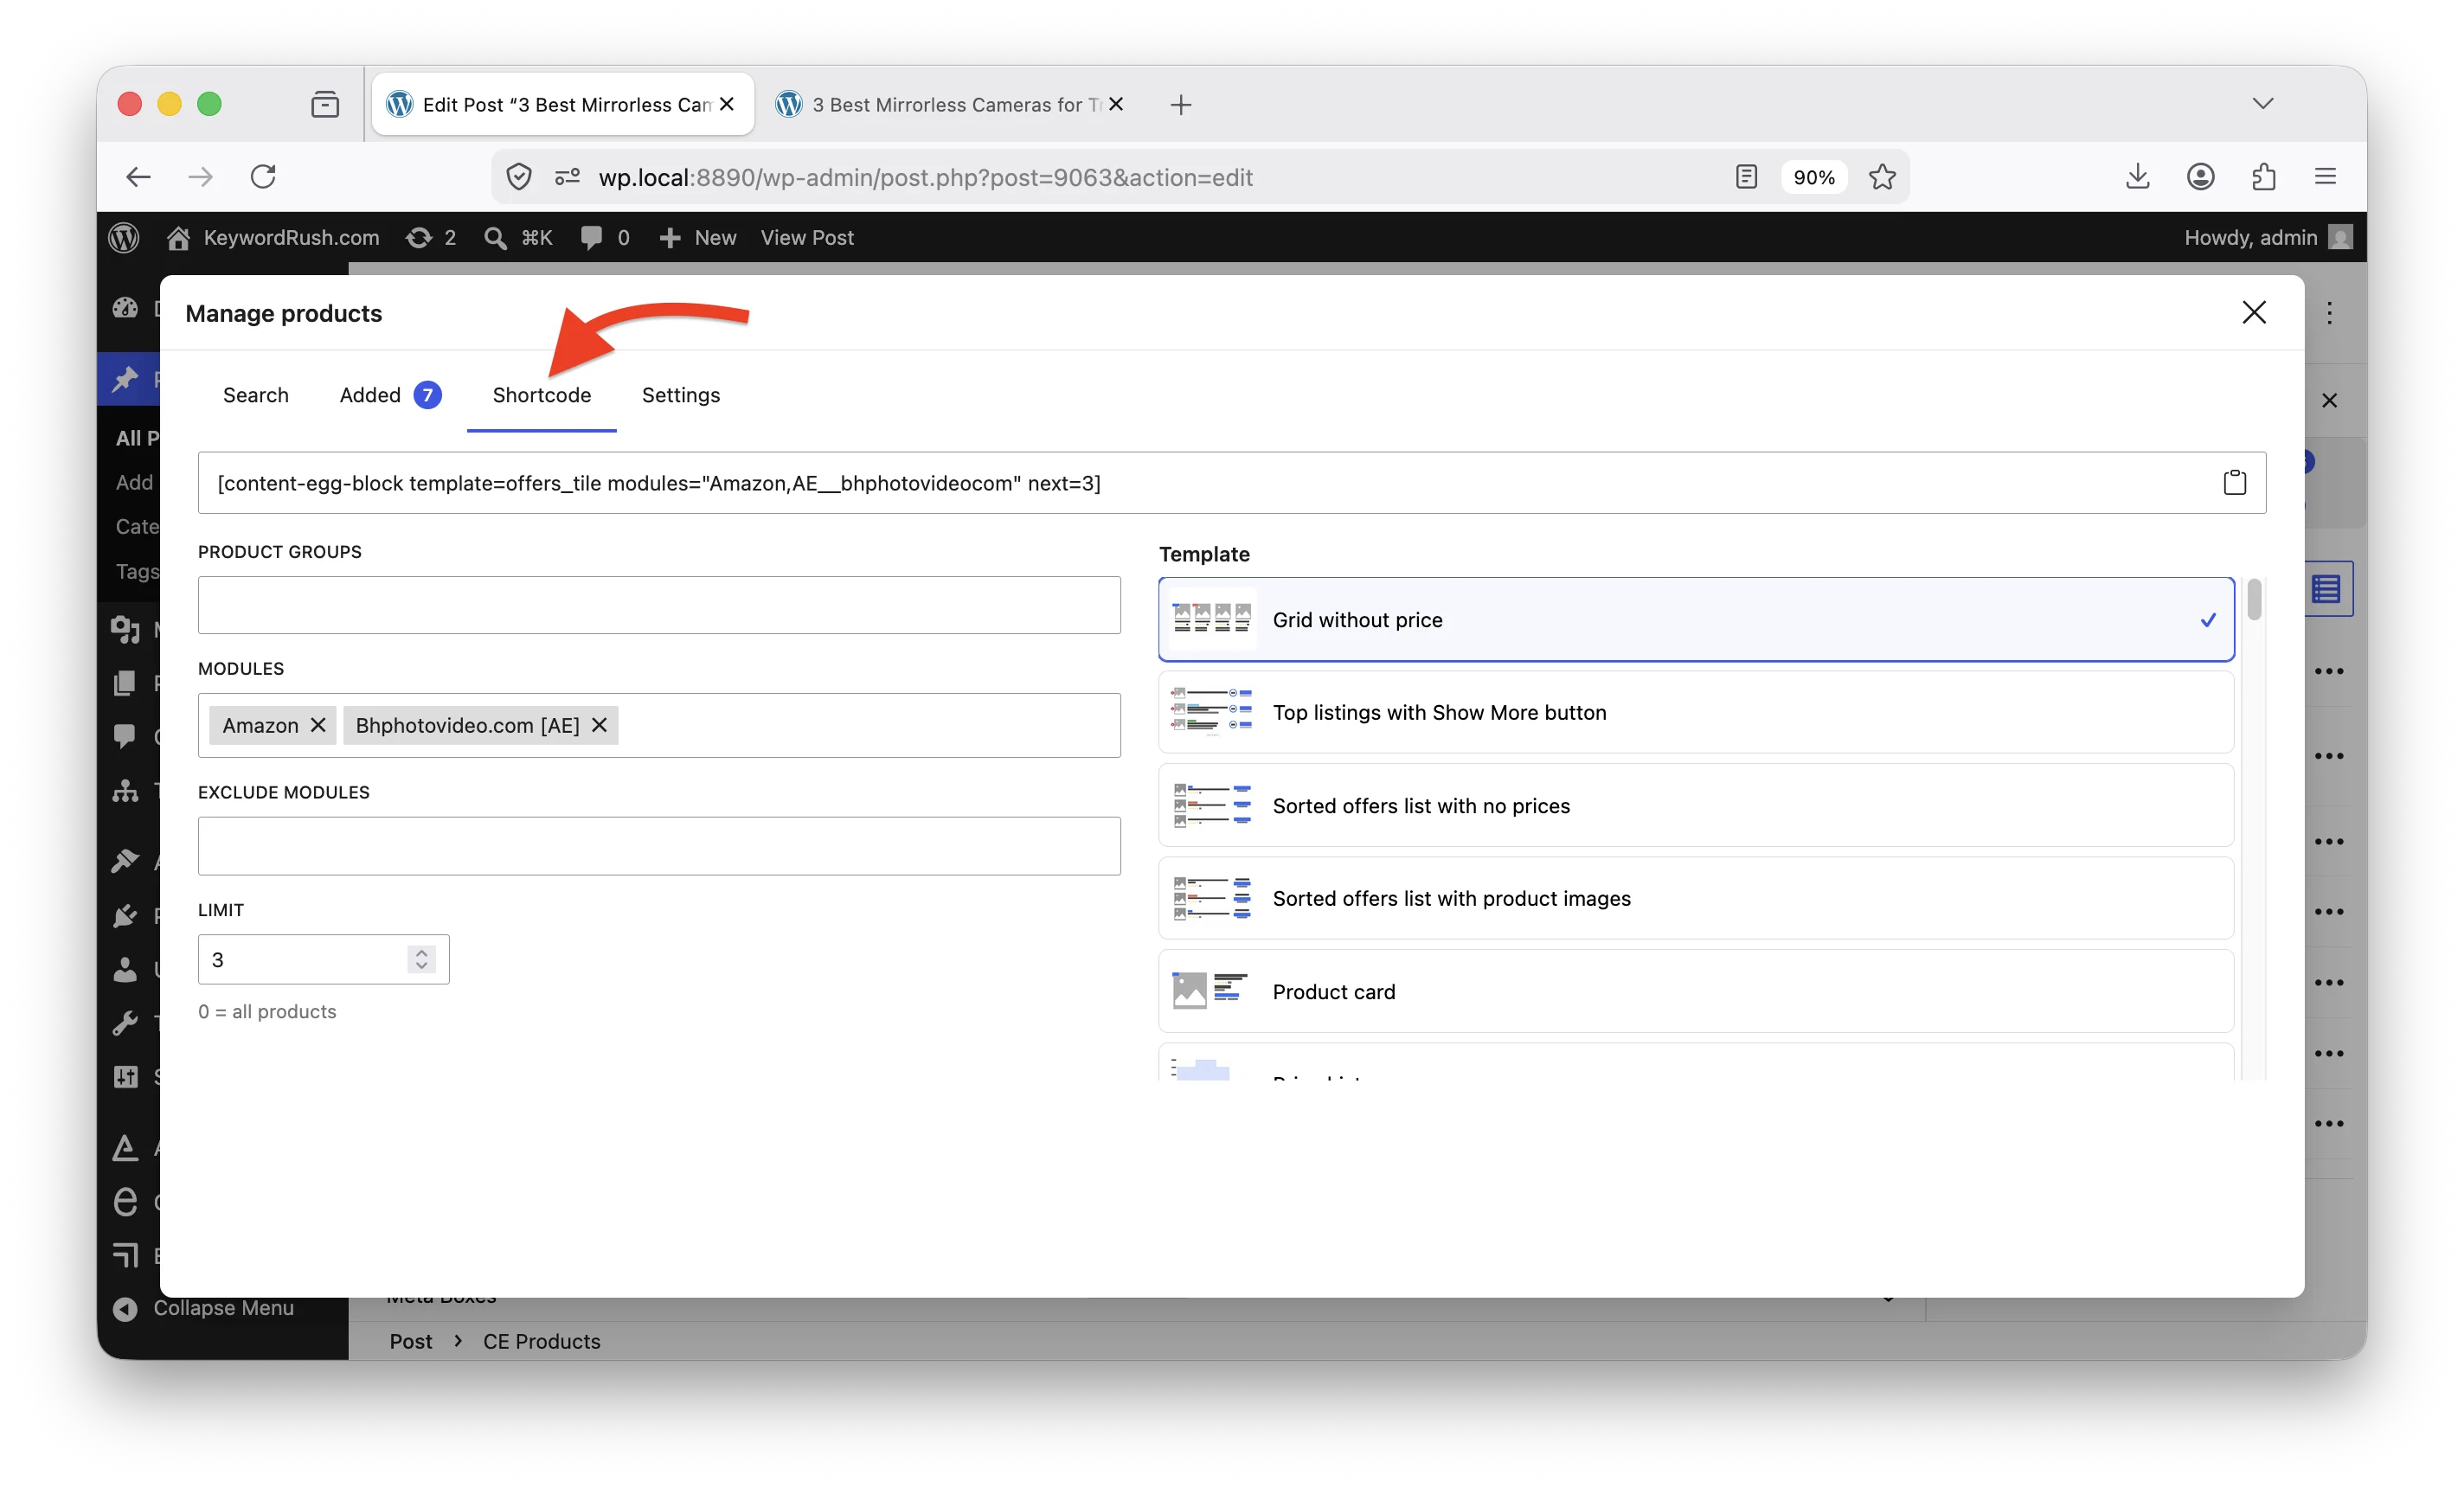Click the Post breadcrumb at the bottom
Viewport: 2464px width, 1488px height.
411,1341
